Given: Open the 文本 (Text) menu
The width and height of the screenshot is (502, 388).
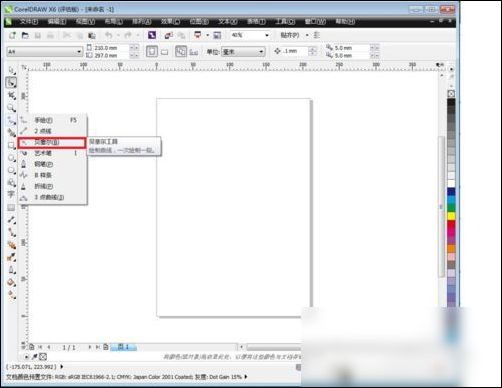Looking at the screenshot, I should [x=228, y=22].
